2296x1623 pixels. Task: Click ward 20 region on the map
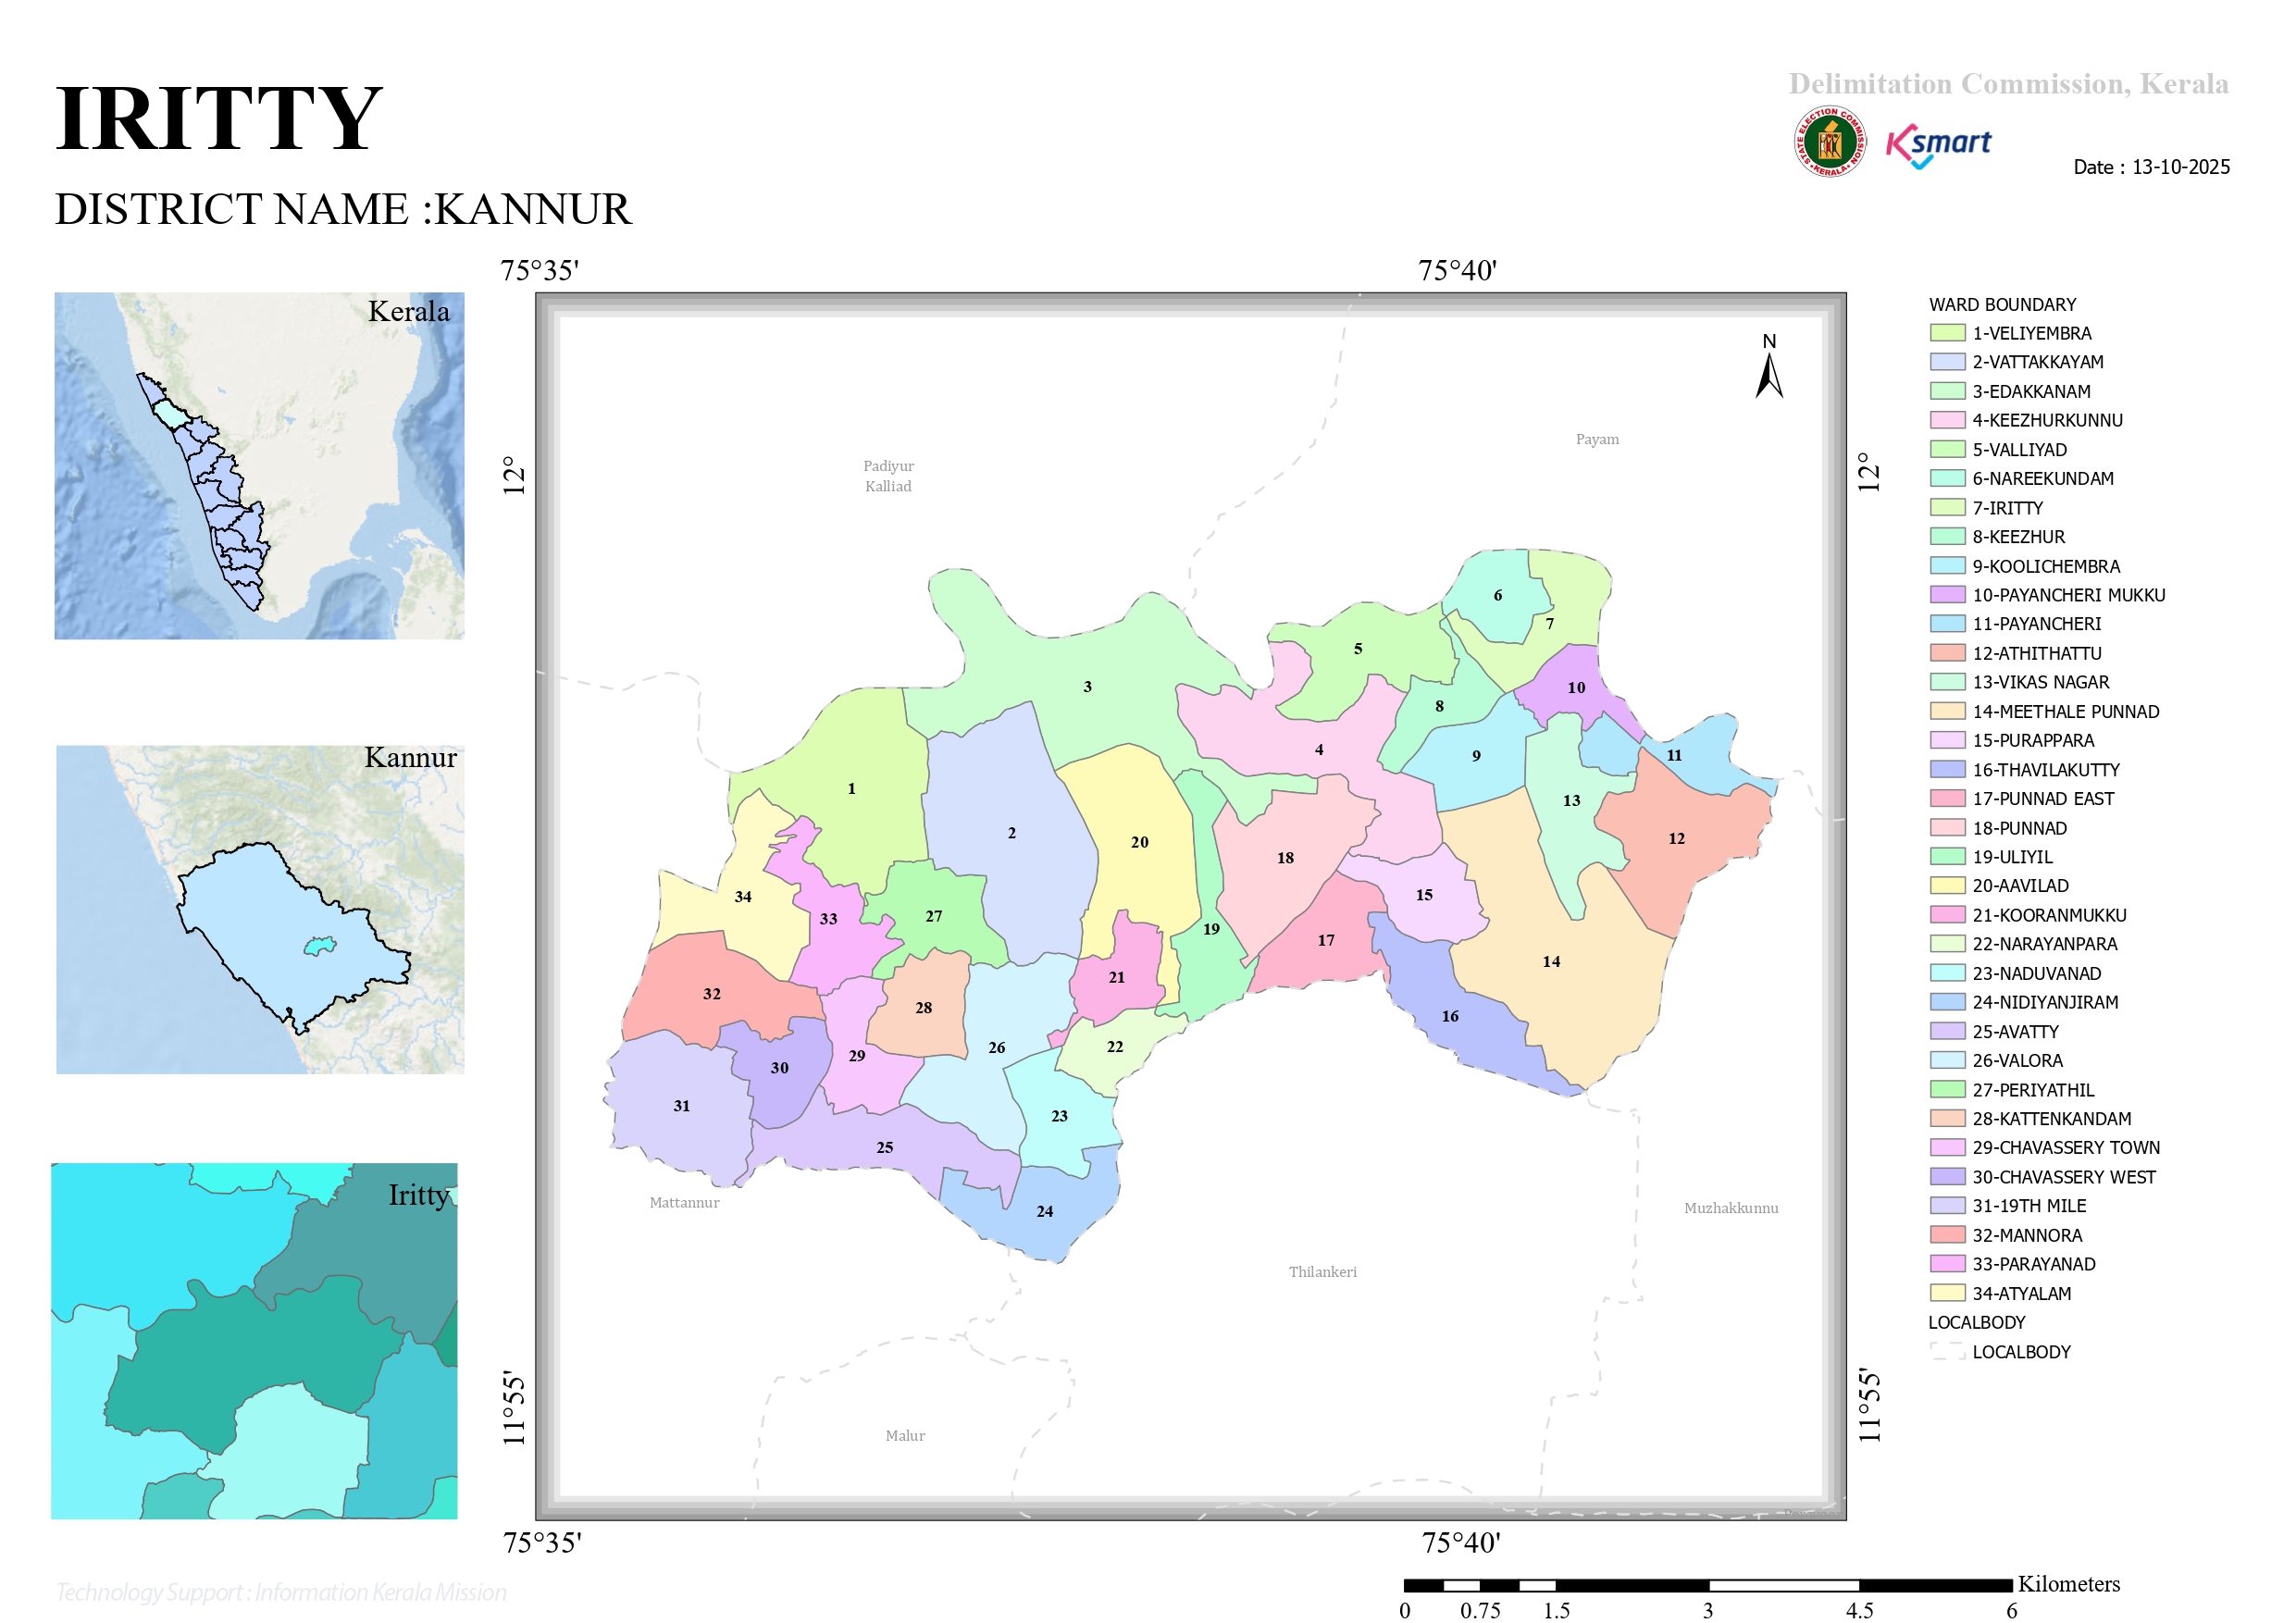click(x=1139, y=842)
